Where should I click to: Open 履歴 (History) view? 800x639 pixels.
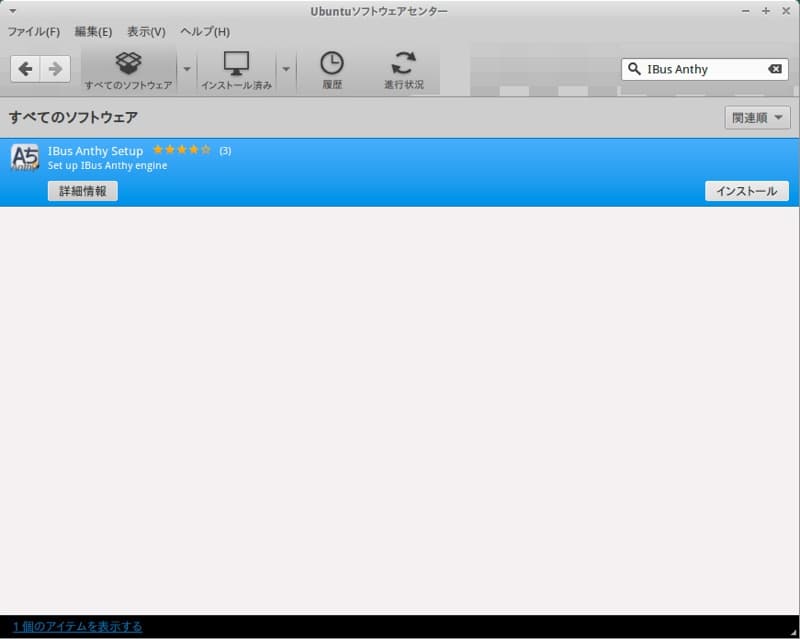coord(332,70)
